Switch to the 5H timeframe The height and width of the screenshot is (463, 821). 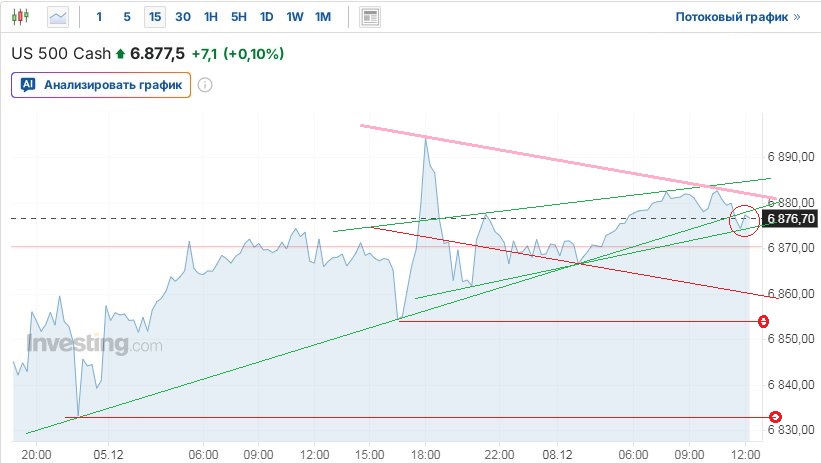(x=238, y=17)
